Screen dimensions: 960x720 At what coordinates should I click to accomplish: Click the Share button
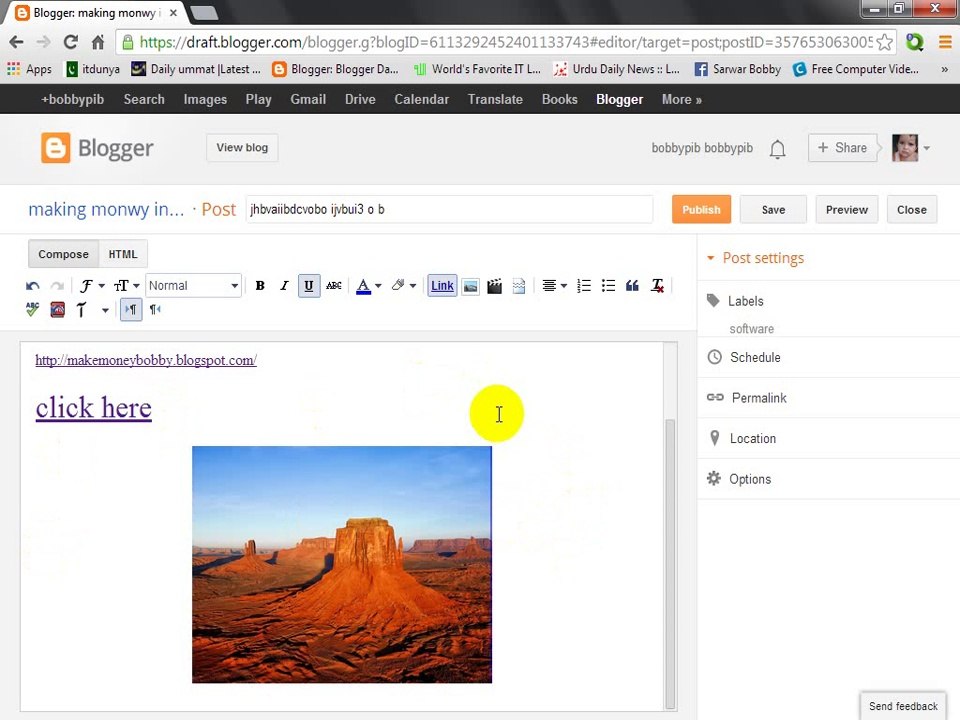click(x=842, y=148)
